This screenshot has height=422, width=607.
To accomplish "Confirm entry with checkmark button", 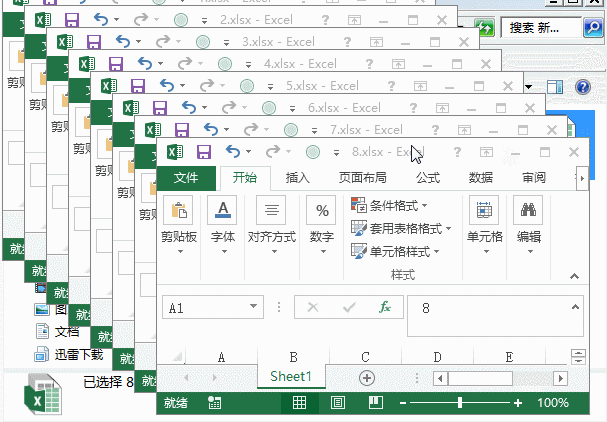I will (349, 307).
